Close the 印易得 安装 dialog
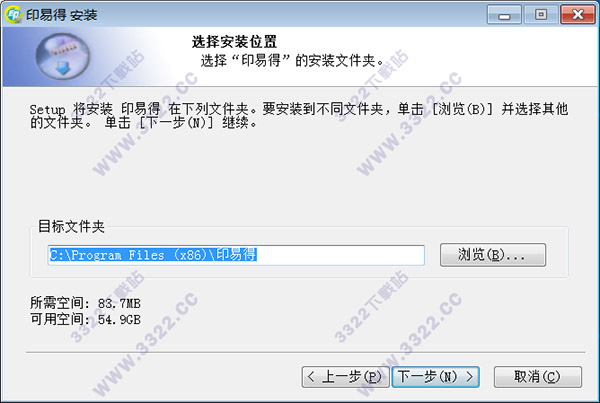 pyautogui.click(x=577, y=15)
